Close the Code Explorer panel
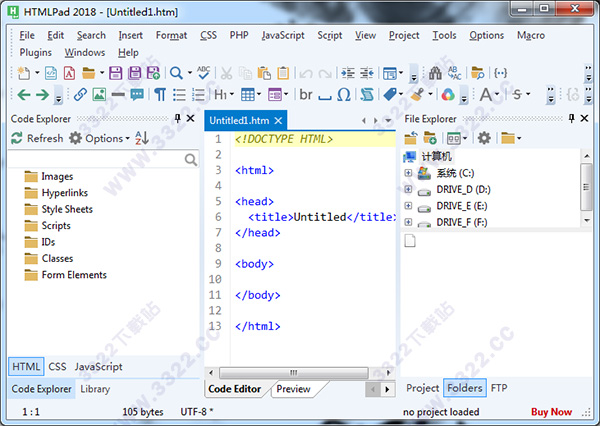 (x=190, y=118)
